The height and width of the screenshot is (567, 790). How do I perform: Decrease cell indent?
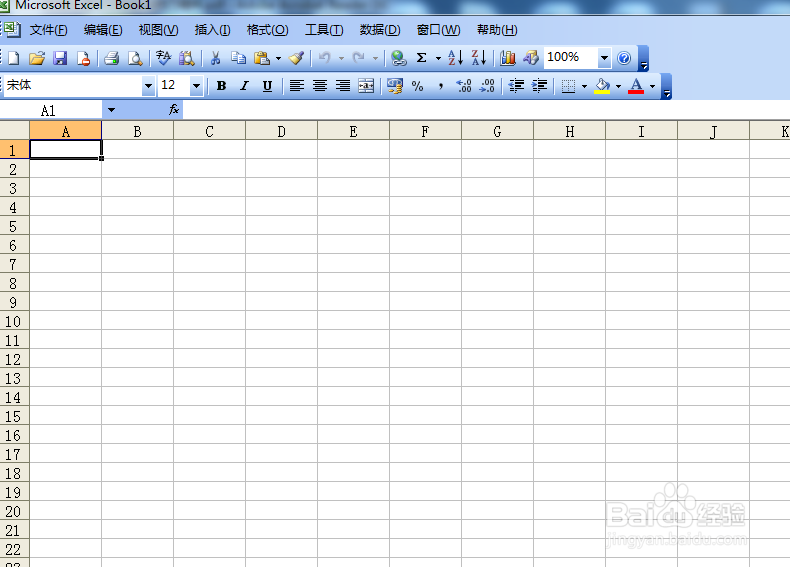click(x=516, y=86)
